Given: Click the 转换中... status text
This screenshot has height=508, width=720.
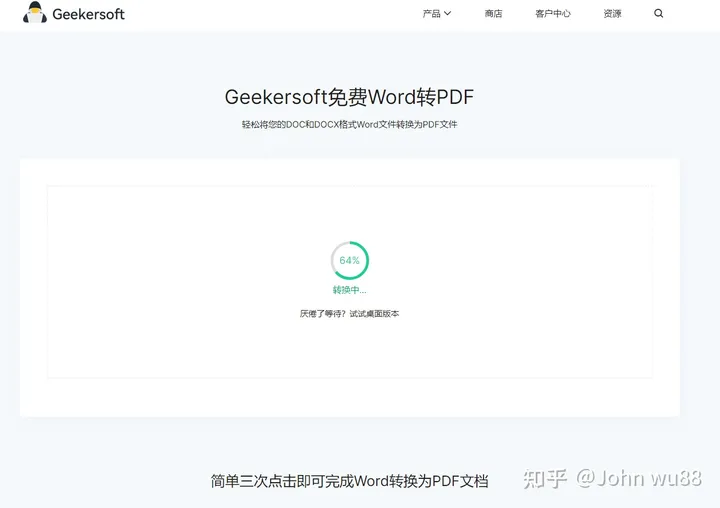Looking at the screenshot, I should (349, 290).
